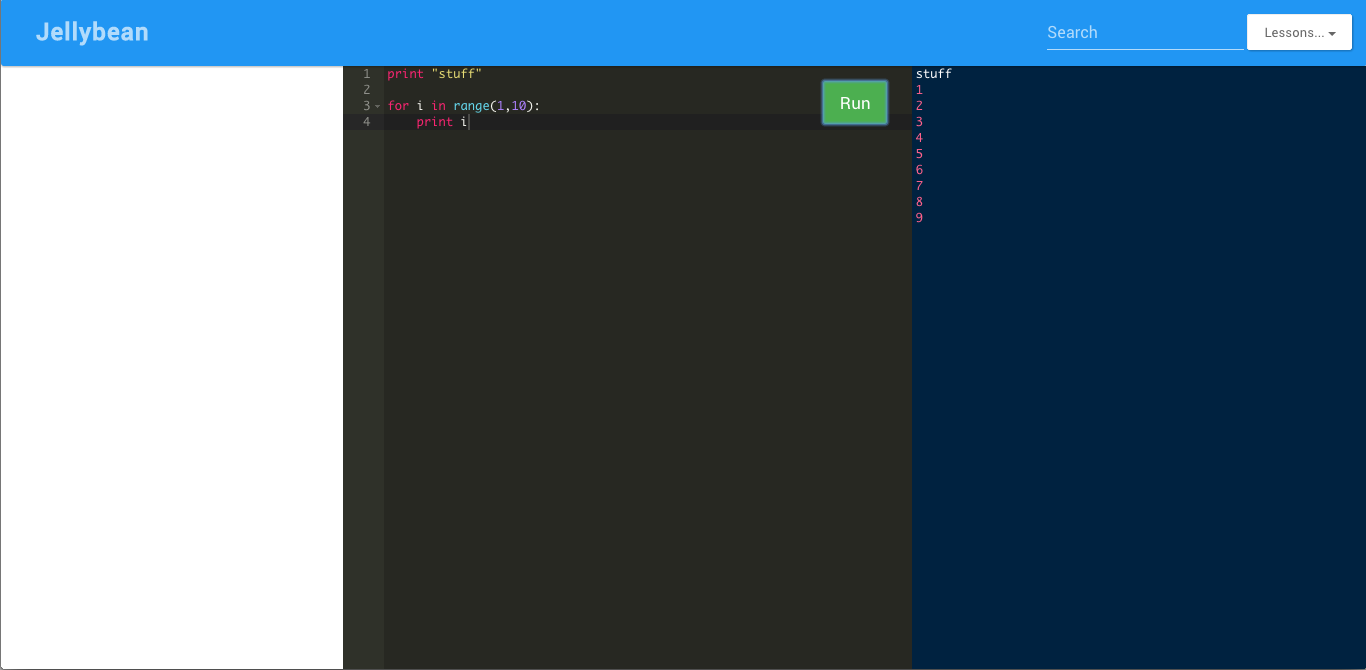Focus the Search input field
This screenshot has height=670, width=1366.
pos(1145,32)
